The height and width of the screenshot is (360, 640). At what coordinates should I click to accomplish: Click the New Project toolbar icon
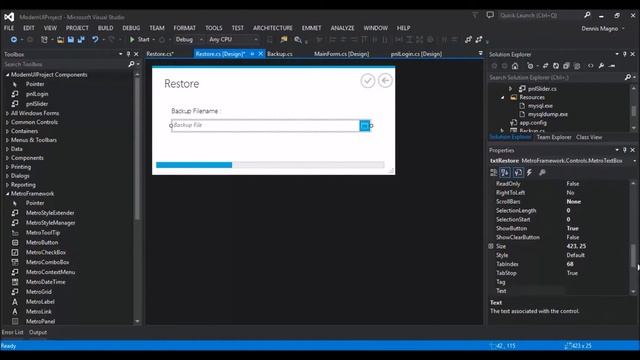click(x=44, y=40)
